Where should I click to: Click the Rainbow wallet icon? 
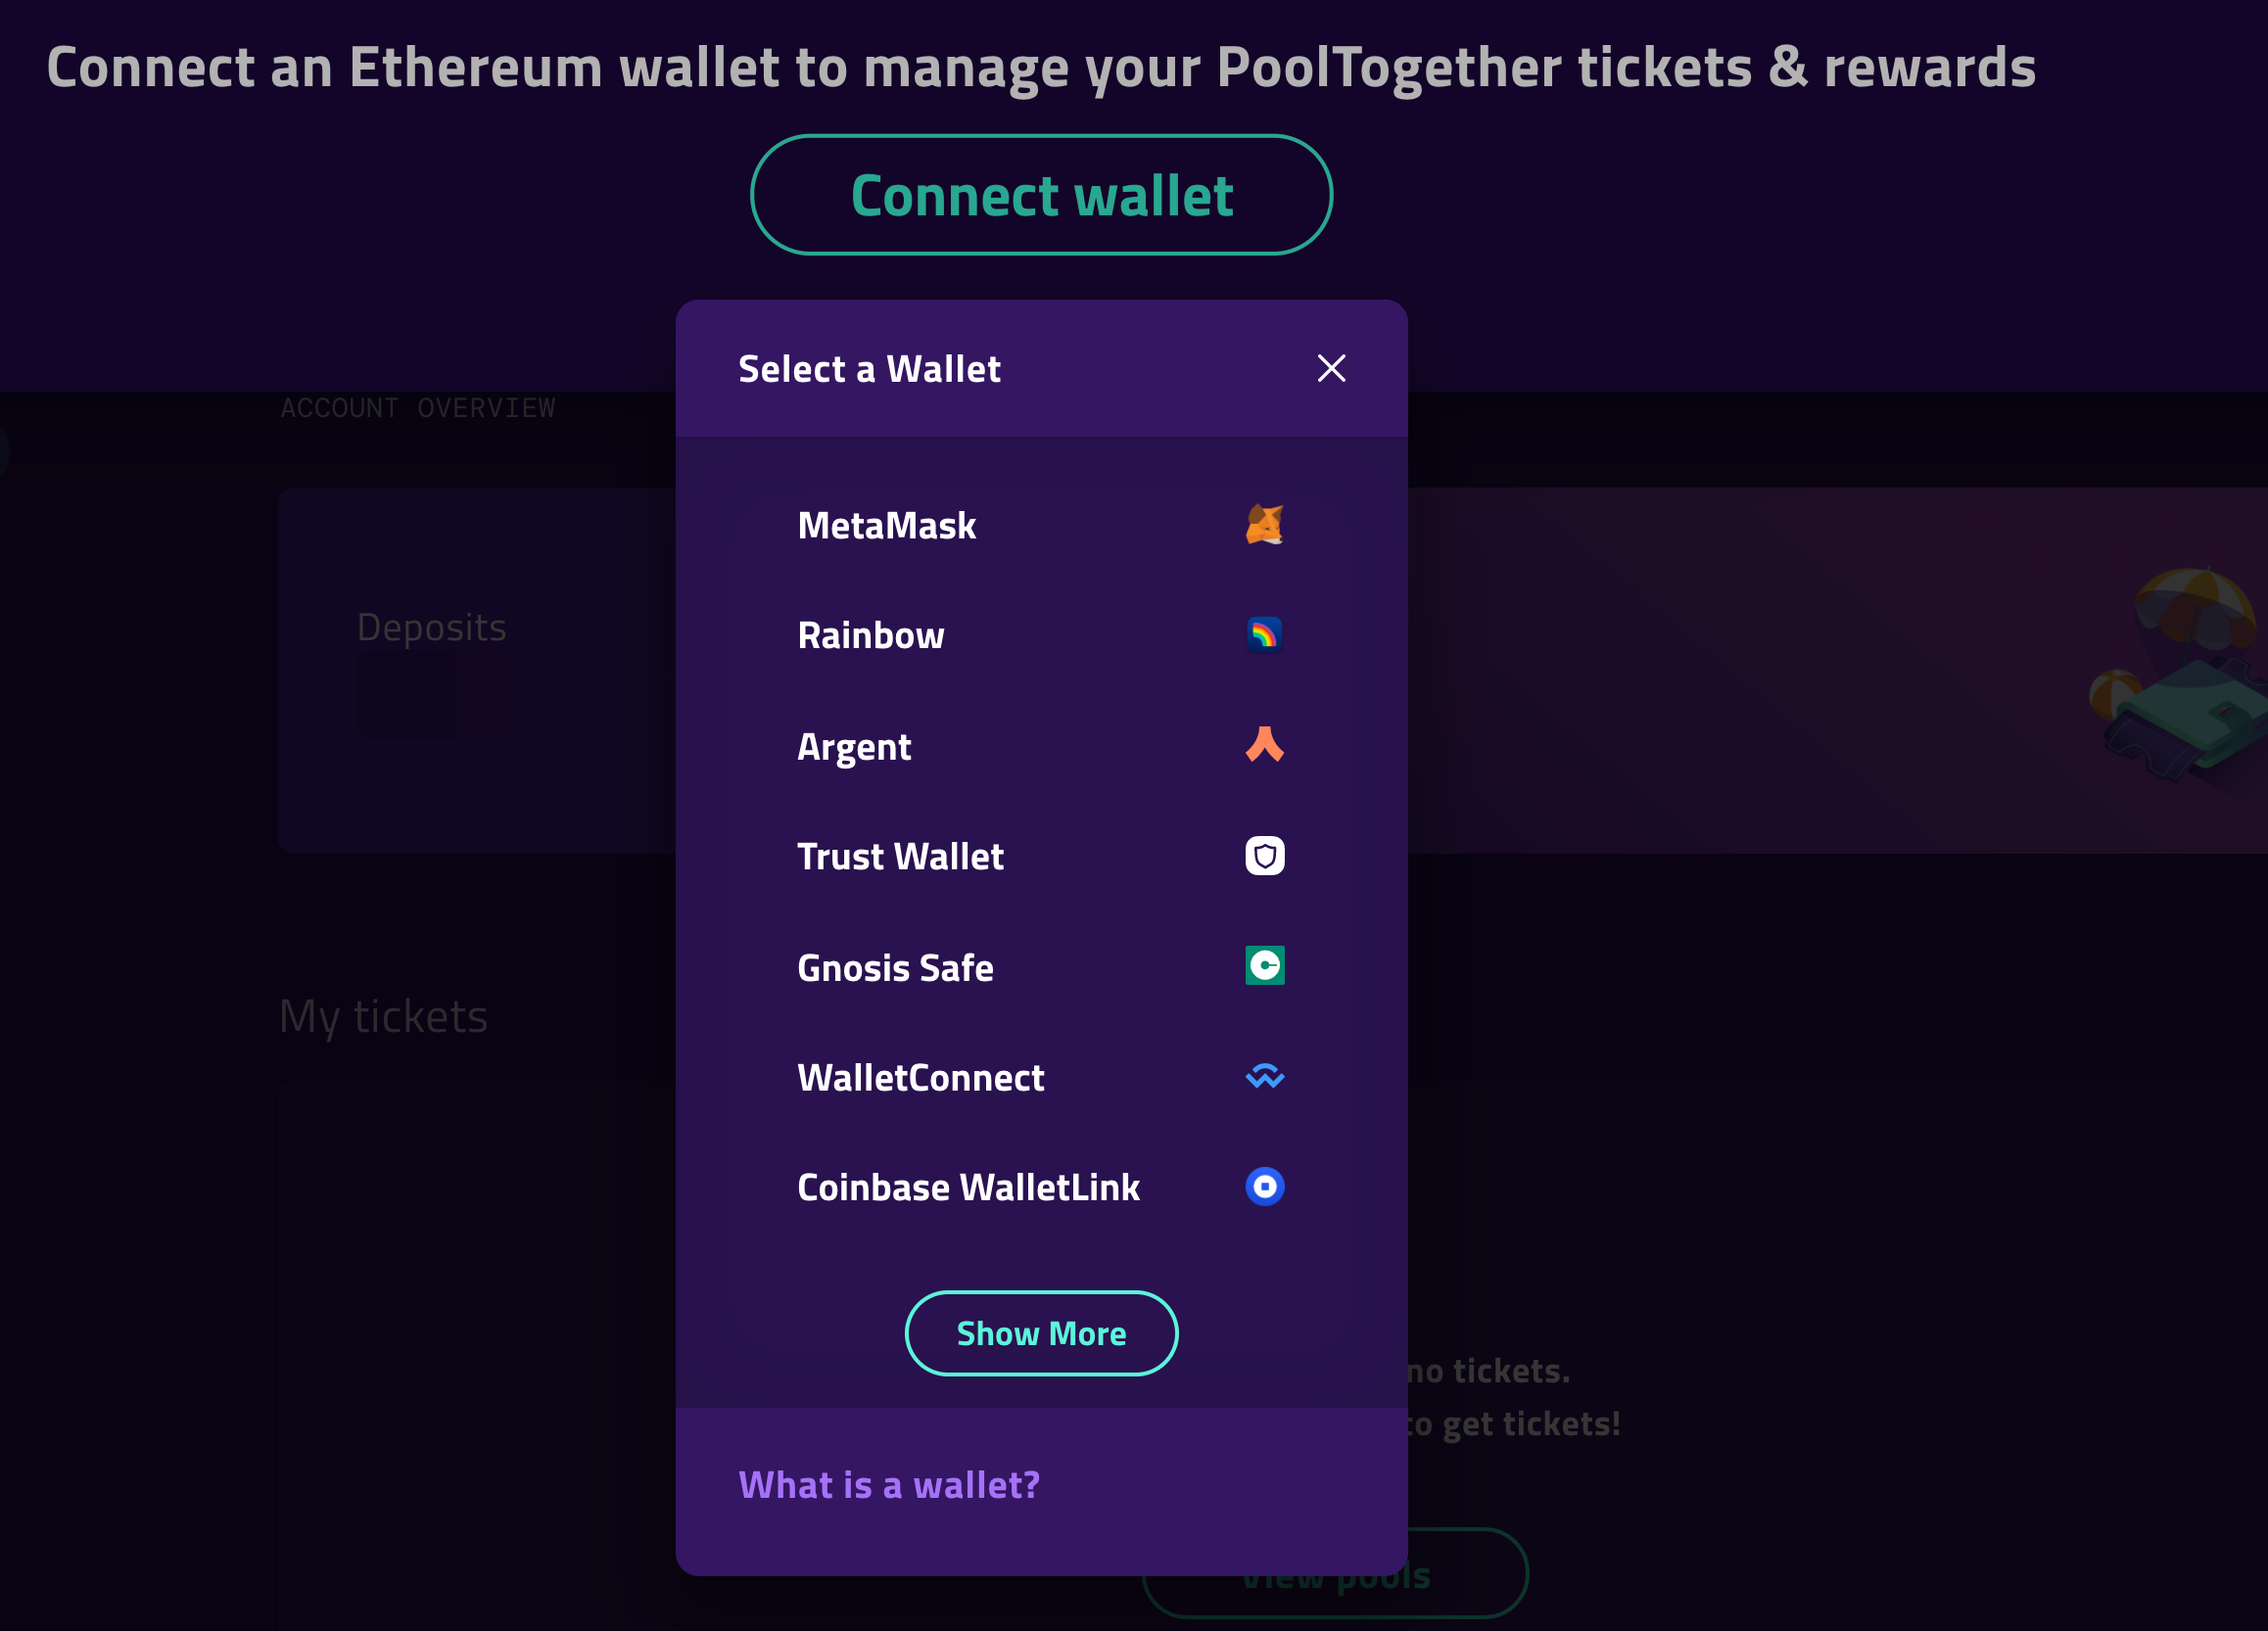[x=1264, y=635]
